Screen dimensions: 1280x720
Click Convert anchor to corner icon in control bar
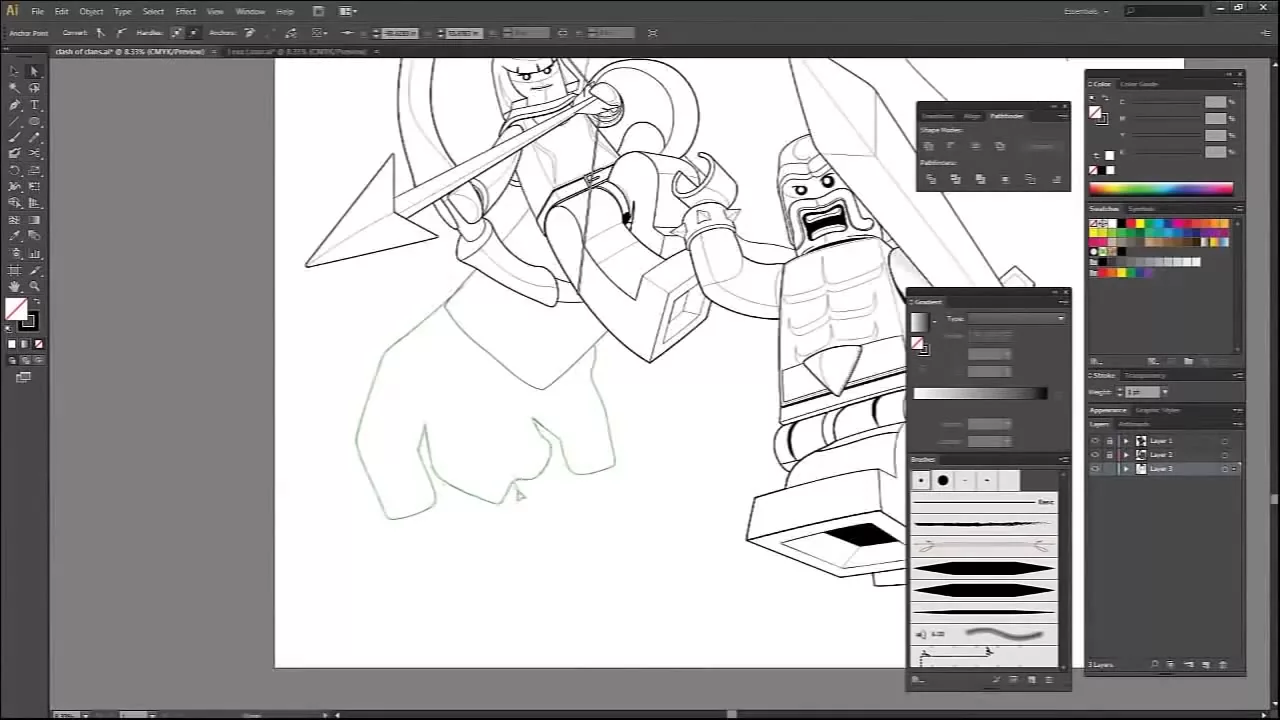tap(100, 33)
